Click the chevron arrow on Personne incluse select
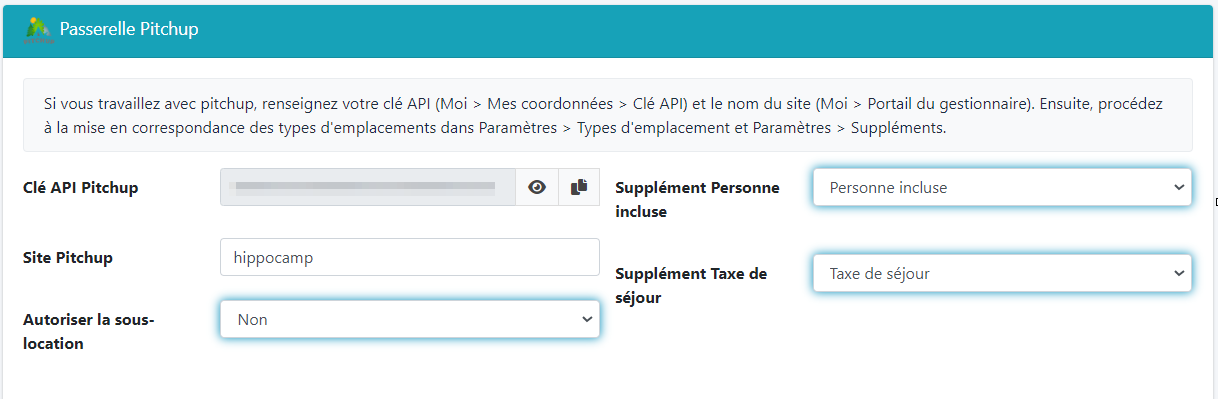This screenshot has height=399, width=1218. pyautogui.click(x=1178, y=187)
